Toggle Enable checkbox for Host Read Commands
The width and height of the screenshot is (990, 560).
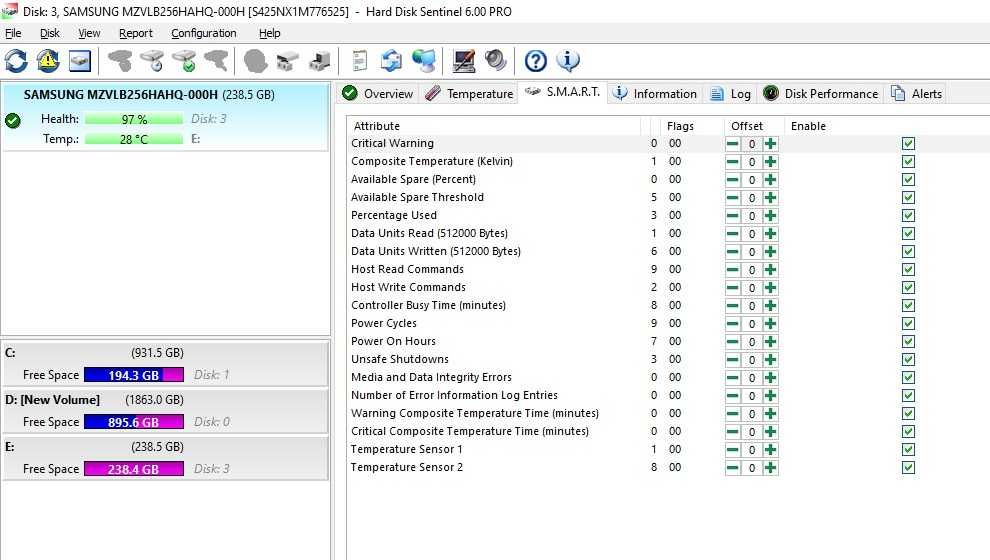click(x=908, y=270)
